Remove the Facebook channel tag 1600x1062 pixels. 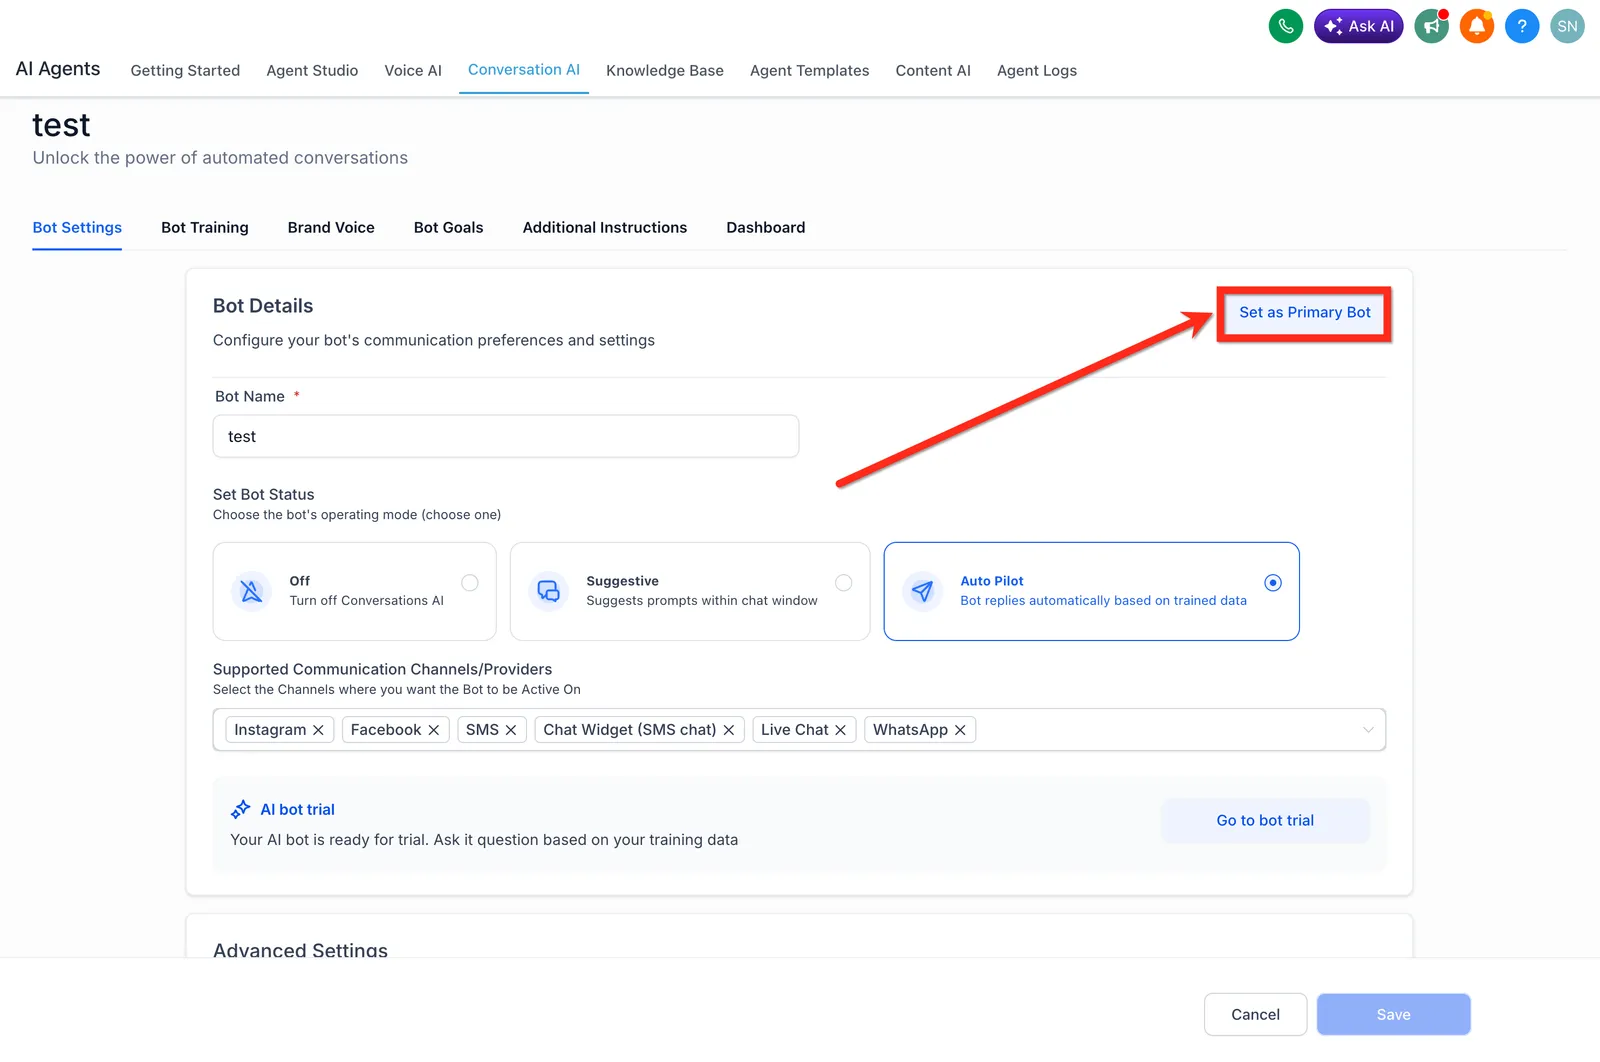[x=434, y=730]
